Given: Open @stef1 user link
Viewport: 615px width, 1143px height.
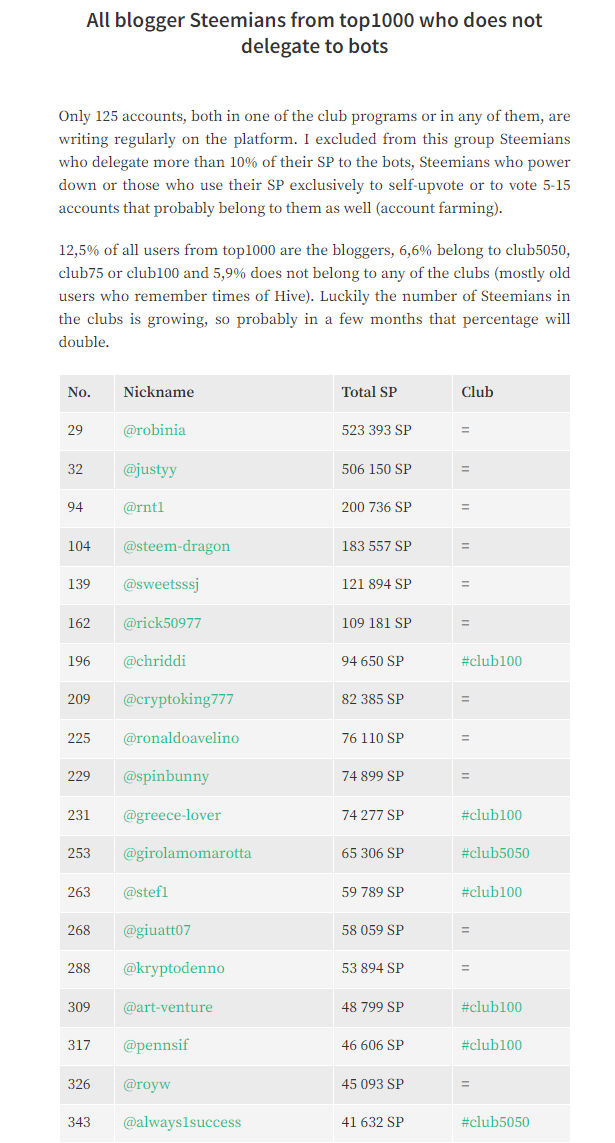Looking at the screenshot, I should click(x=145, y=892).
